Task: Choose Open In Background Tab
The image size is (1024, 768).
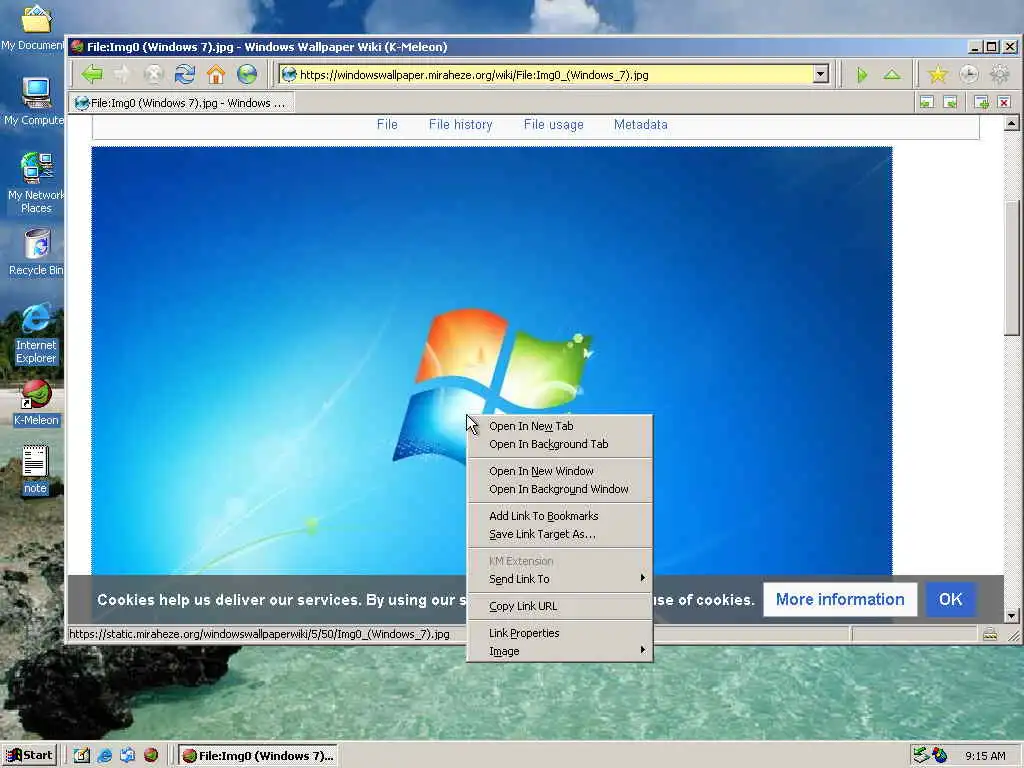Action: tap(560, 444)
